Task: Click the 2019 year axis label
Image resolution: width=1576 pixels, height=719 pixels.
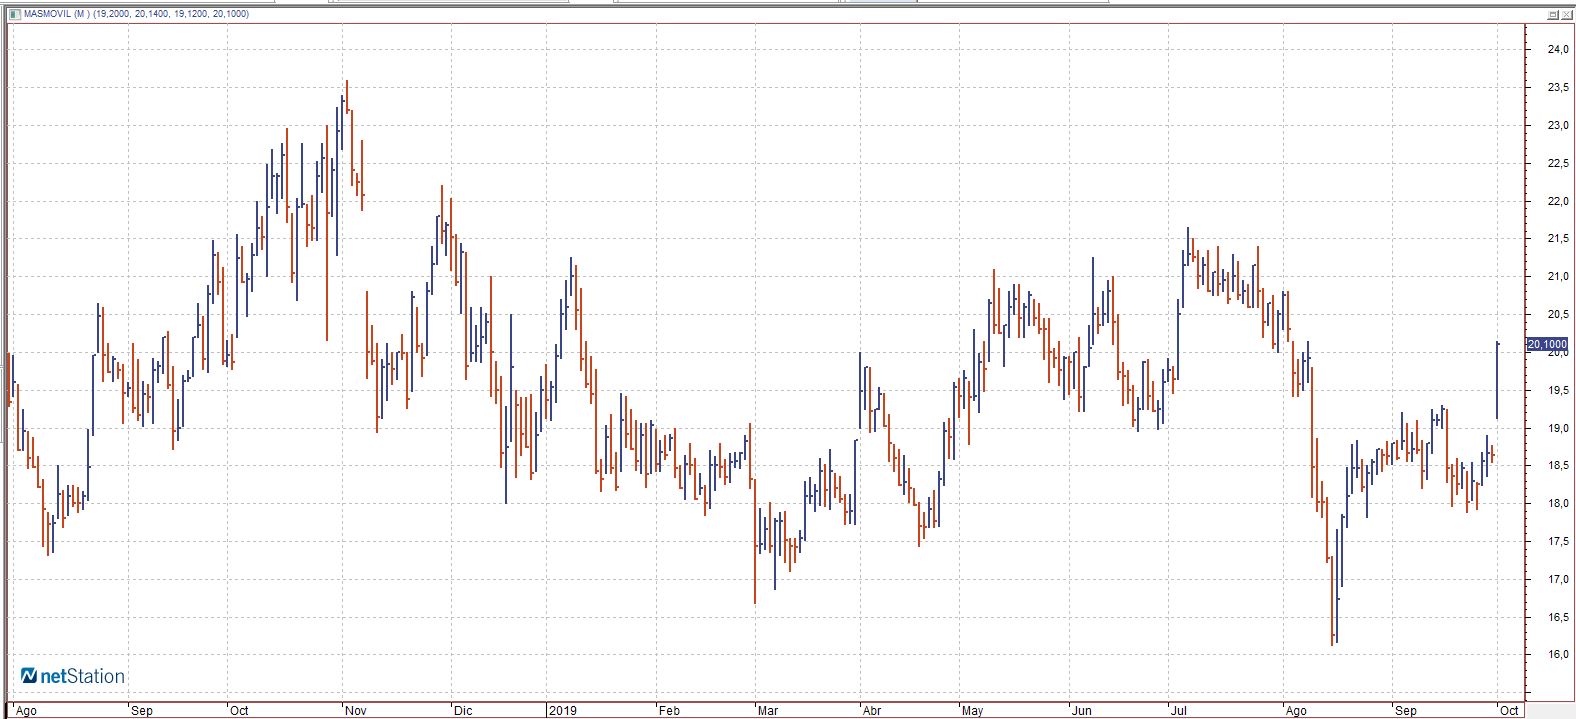Action: pos(563,711)
